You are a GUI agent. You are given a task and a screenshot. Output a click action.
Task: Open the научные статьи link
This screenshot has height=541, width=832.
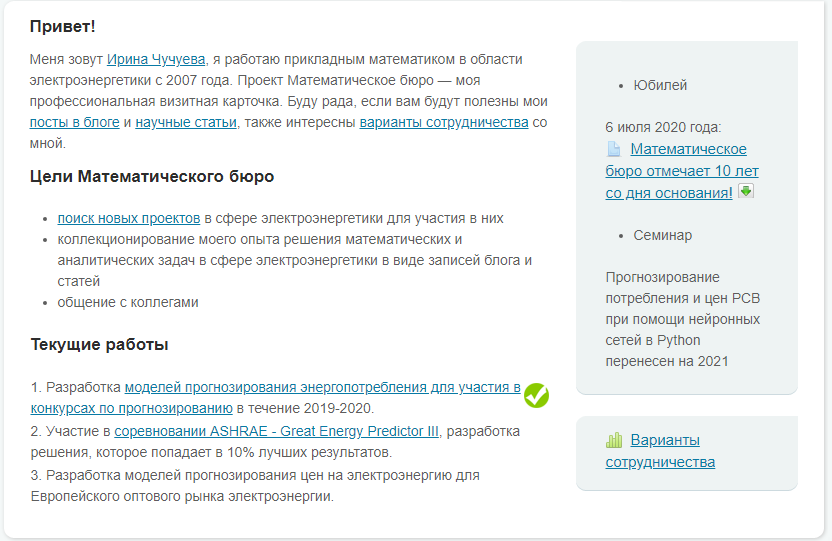click(x=186, y=122)
